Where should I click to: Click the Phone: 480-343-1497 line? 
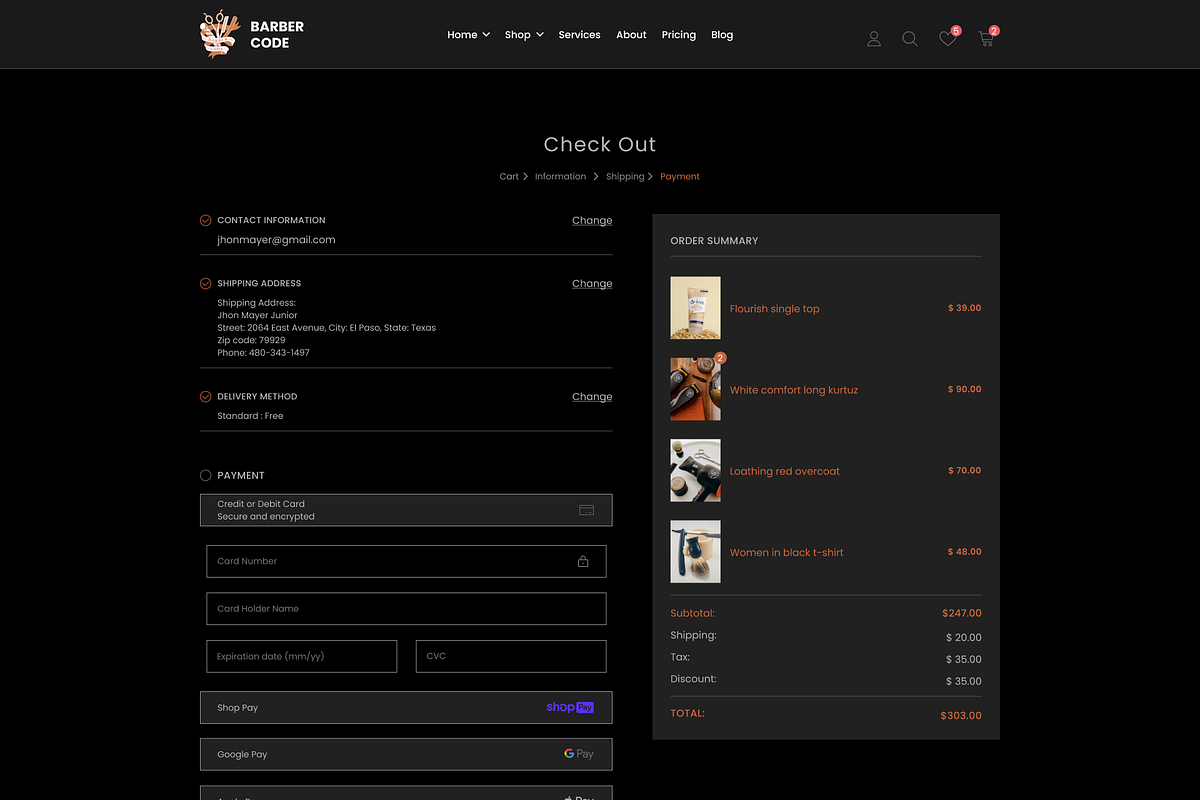click(263, 353)
